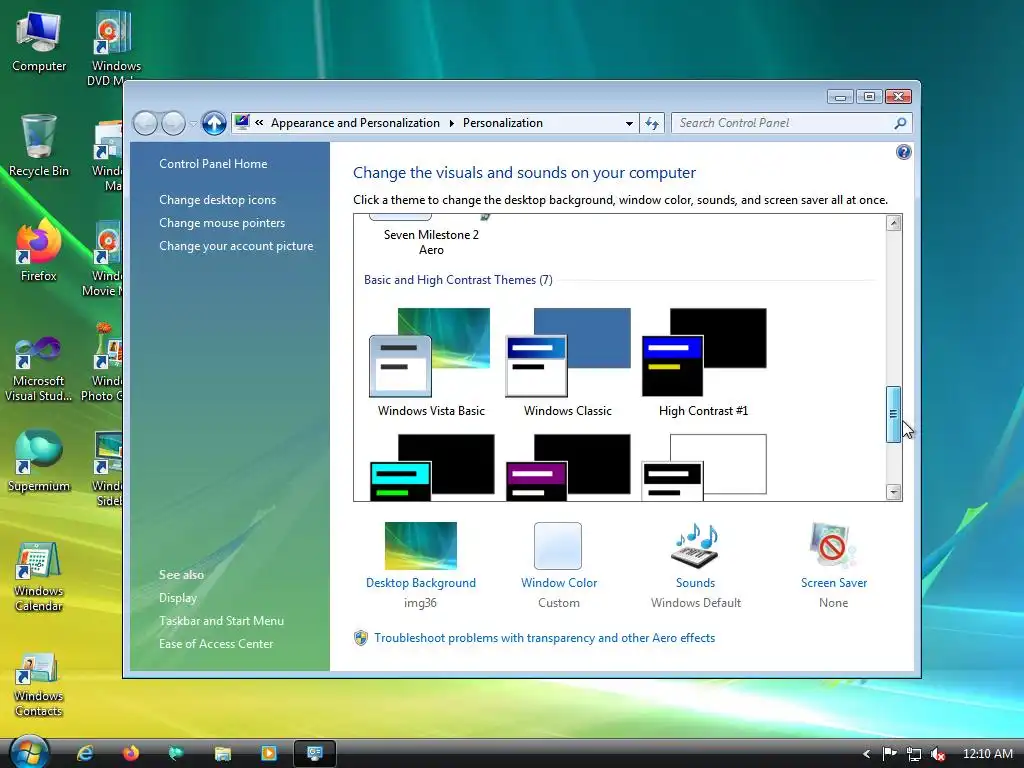Select the cyan high contrast theme thumbnail

431,467
